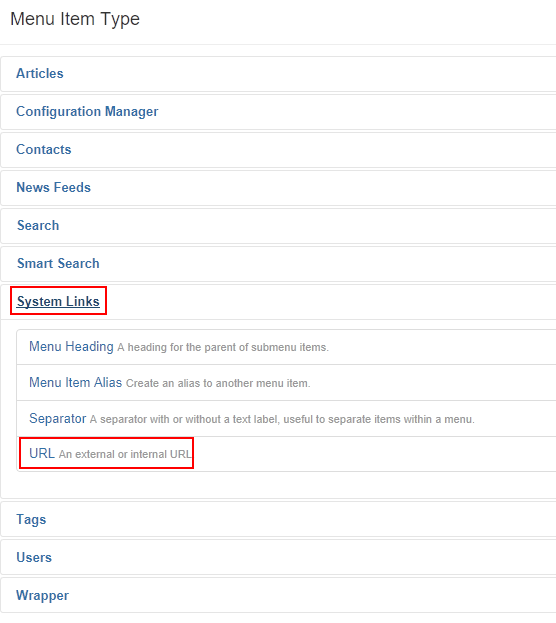Expand the Articles menu item type

click(x=40, y=74)
